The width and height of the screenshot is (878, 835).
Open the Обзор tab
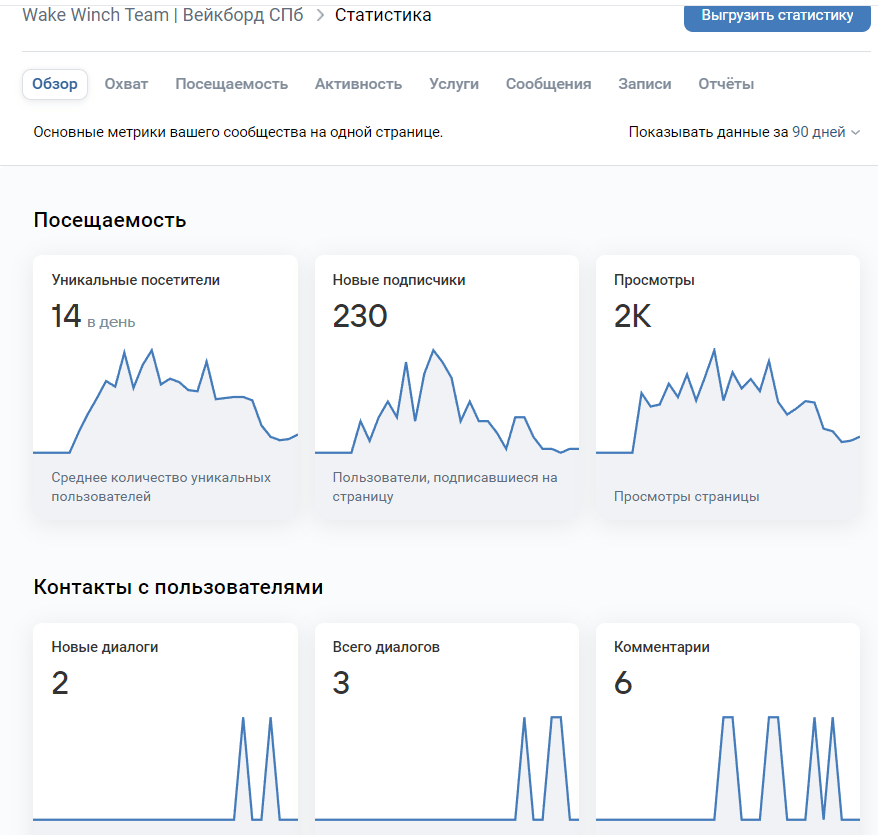click(x=55, y=84)
